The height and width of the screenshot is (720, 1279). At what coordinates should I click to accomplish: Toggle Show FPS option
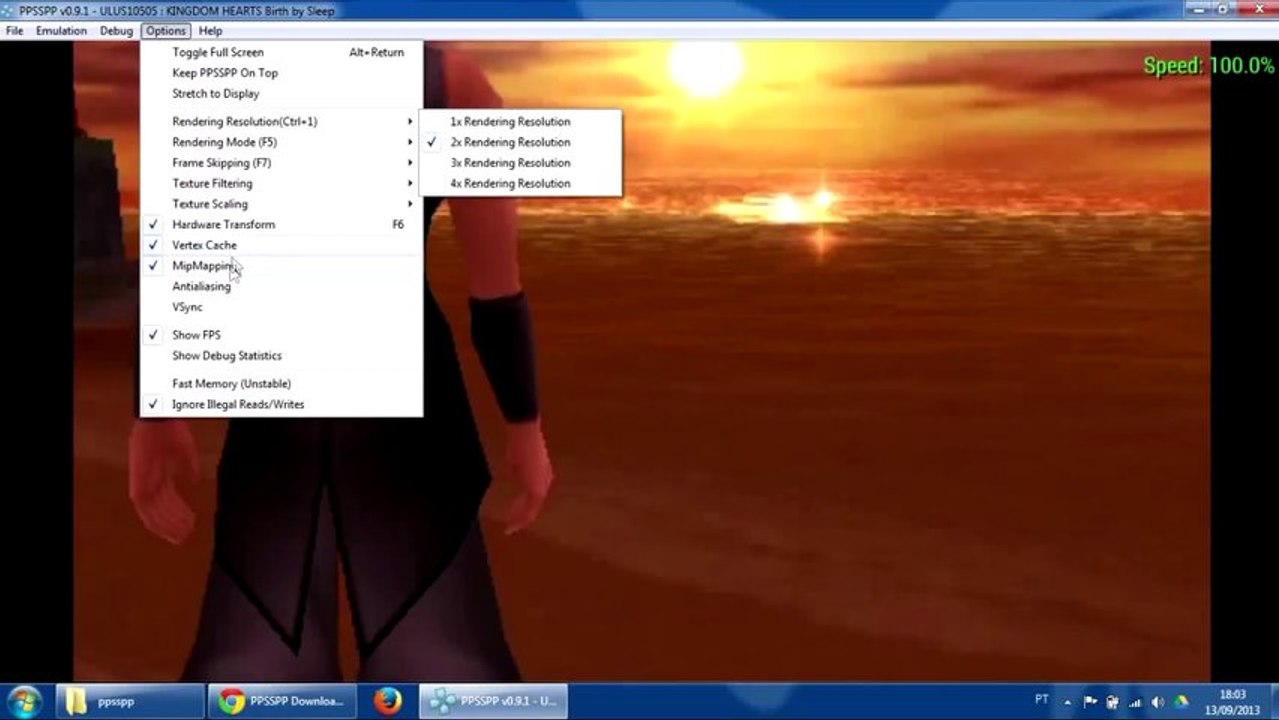pos(281,335)
